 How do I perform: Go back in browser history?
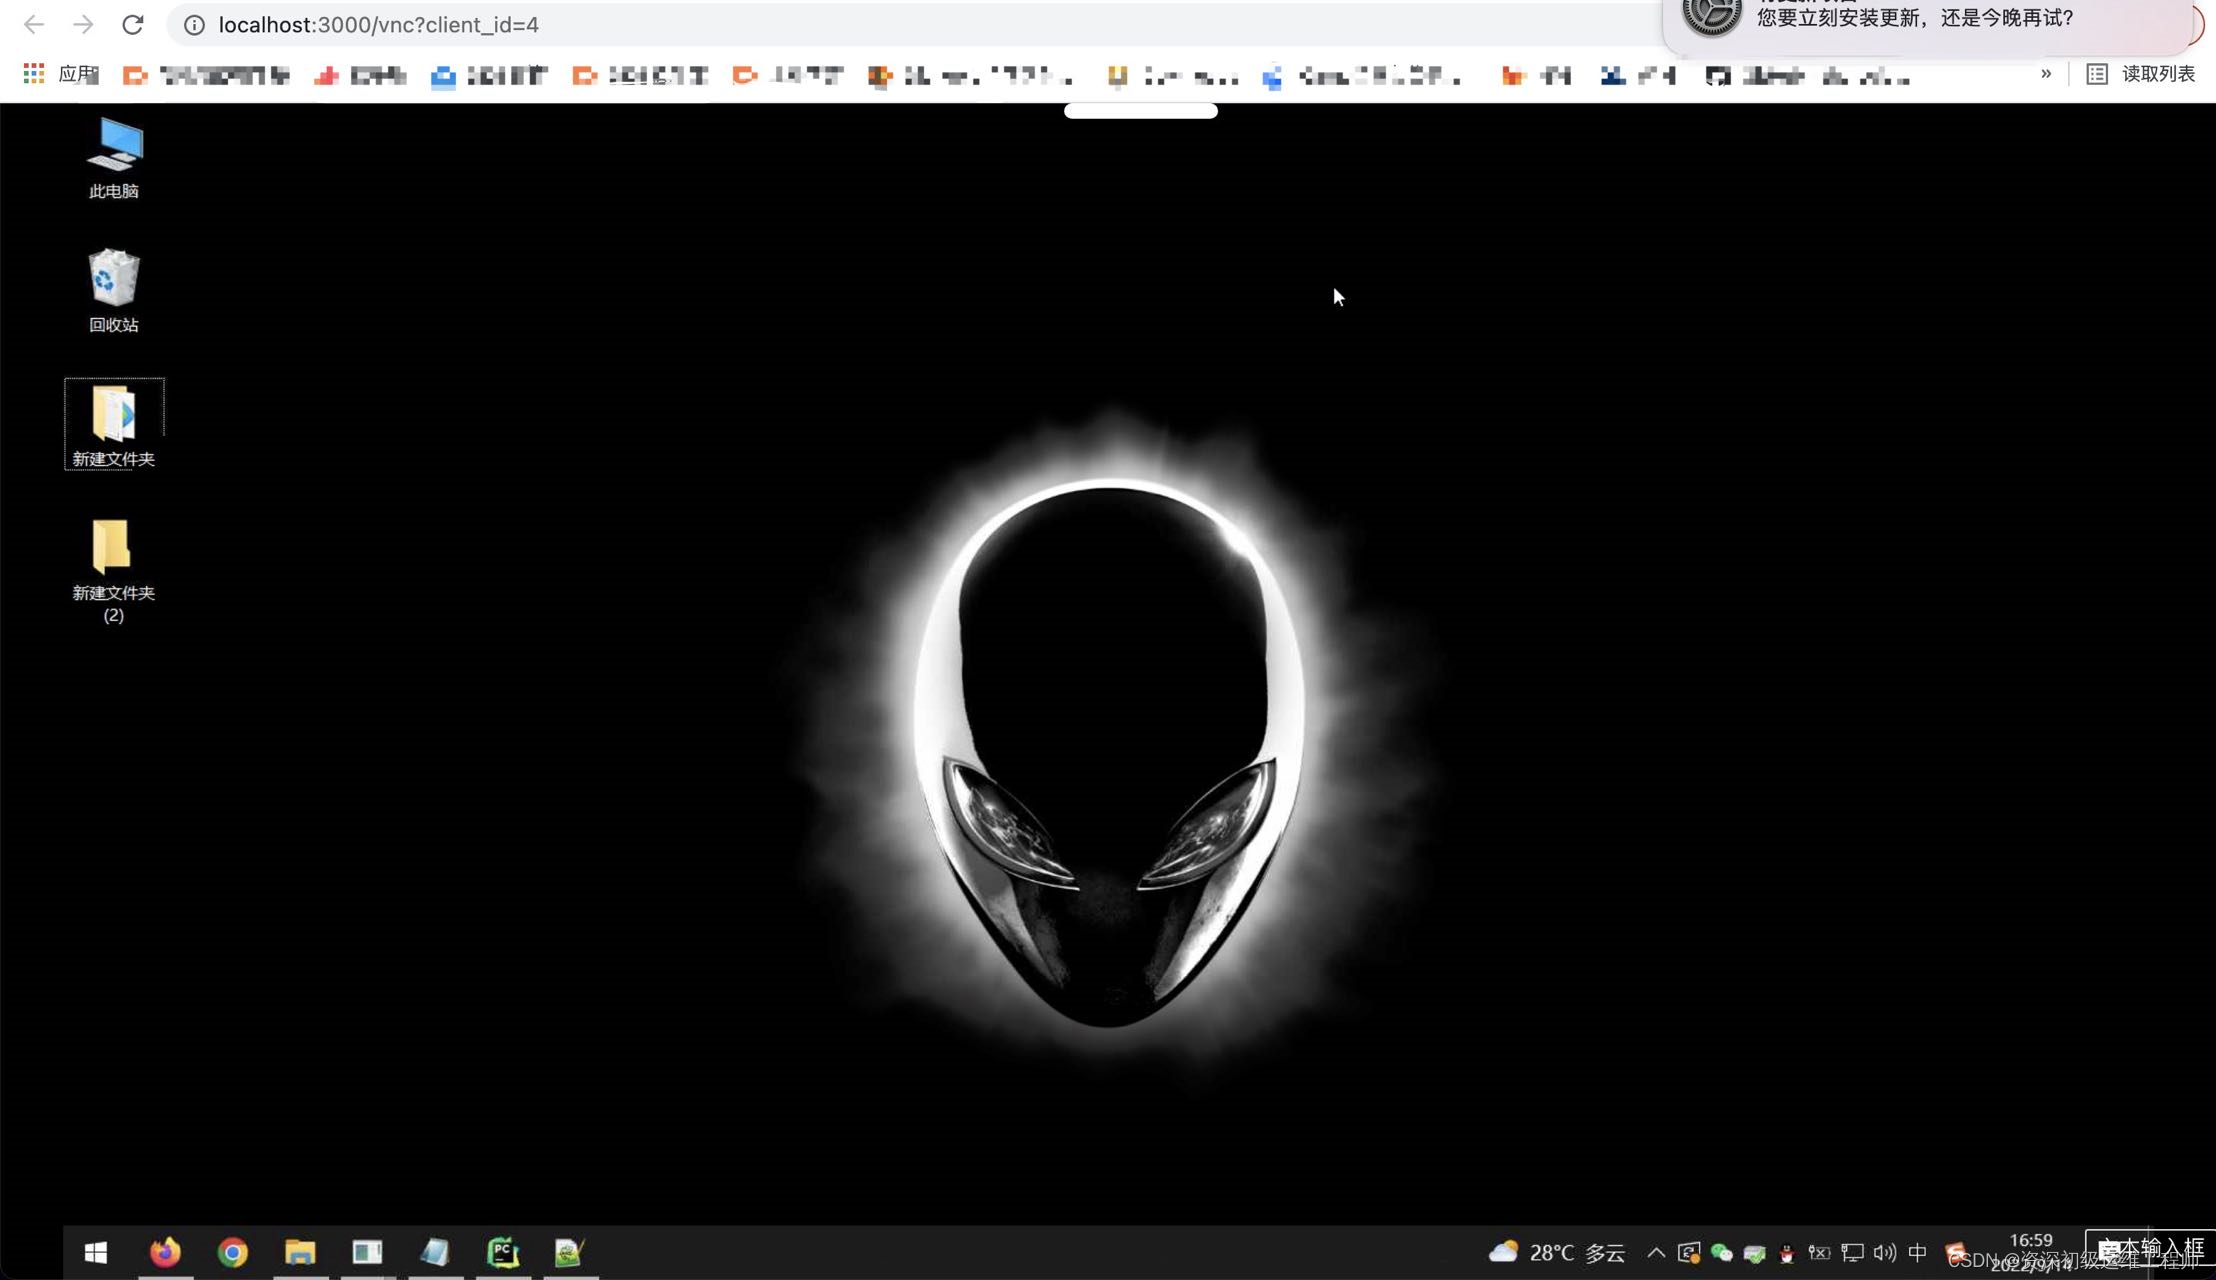coord(34,25)
